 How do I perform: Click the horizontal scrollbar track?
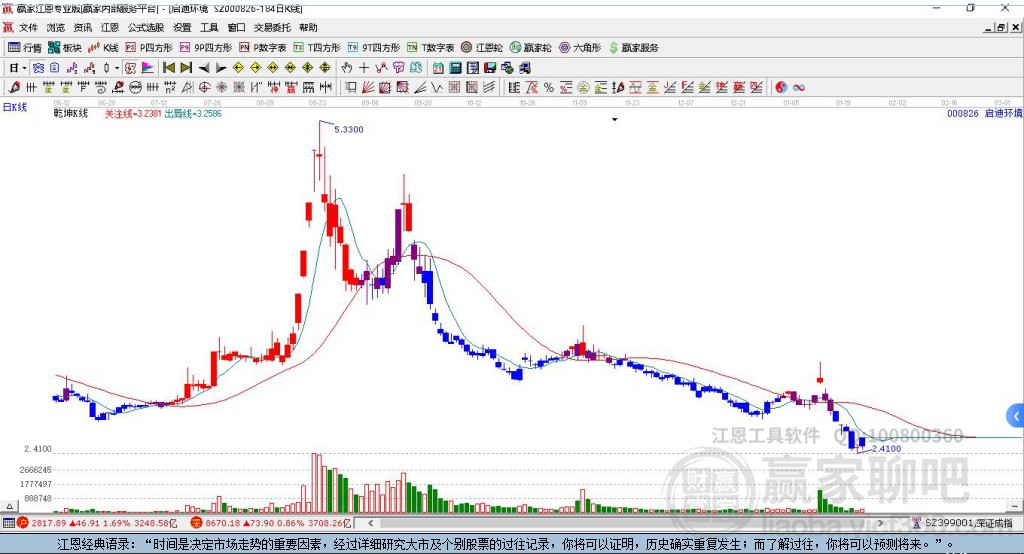626,523
